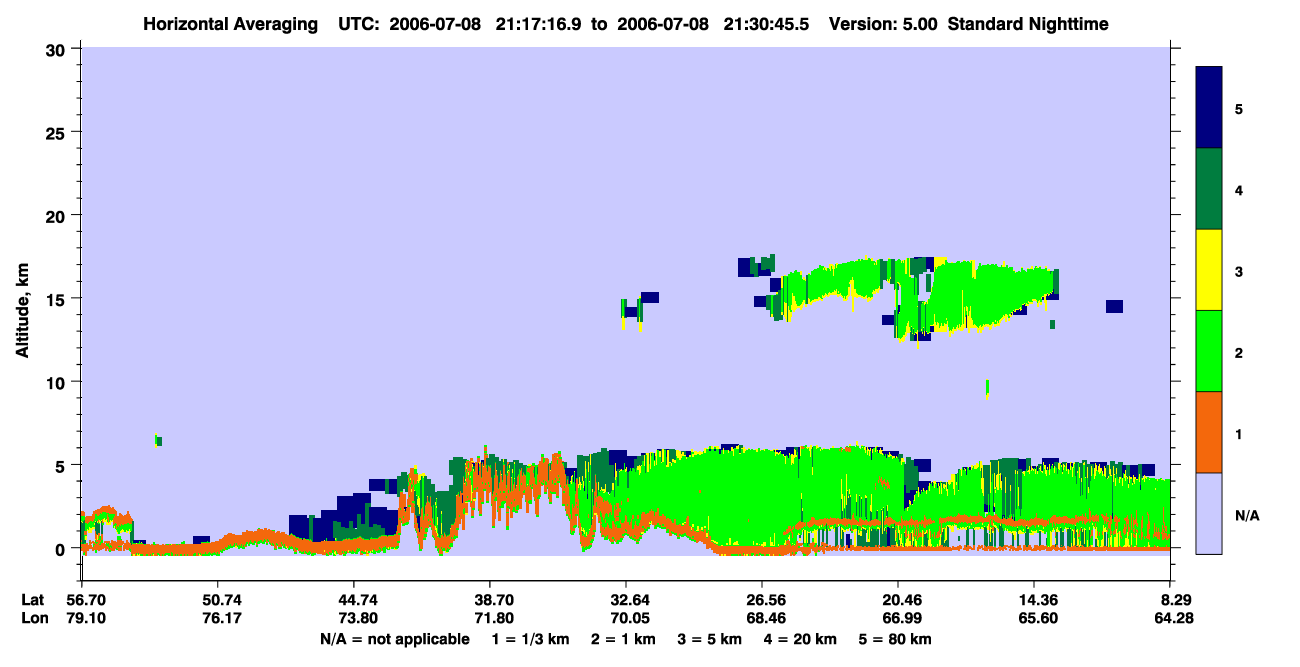Click the colorbar label 'N/A'
Image resolution: width=1300 pixels, height=667 pixels.
coord(1246,515)
